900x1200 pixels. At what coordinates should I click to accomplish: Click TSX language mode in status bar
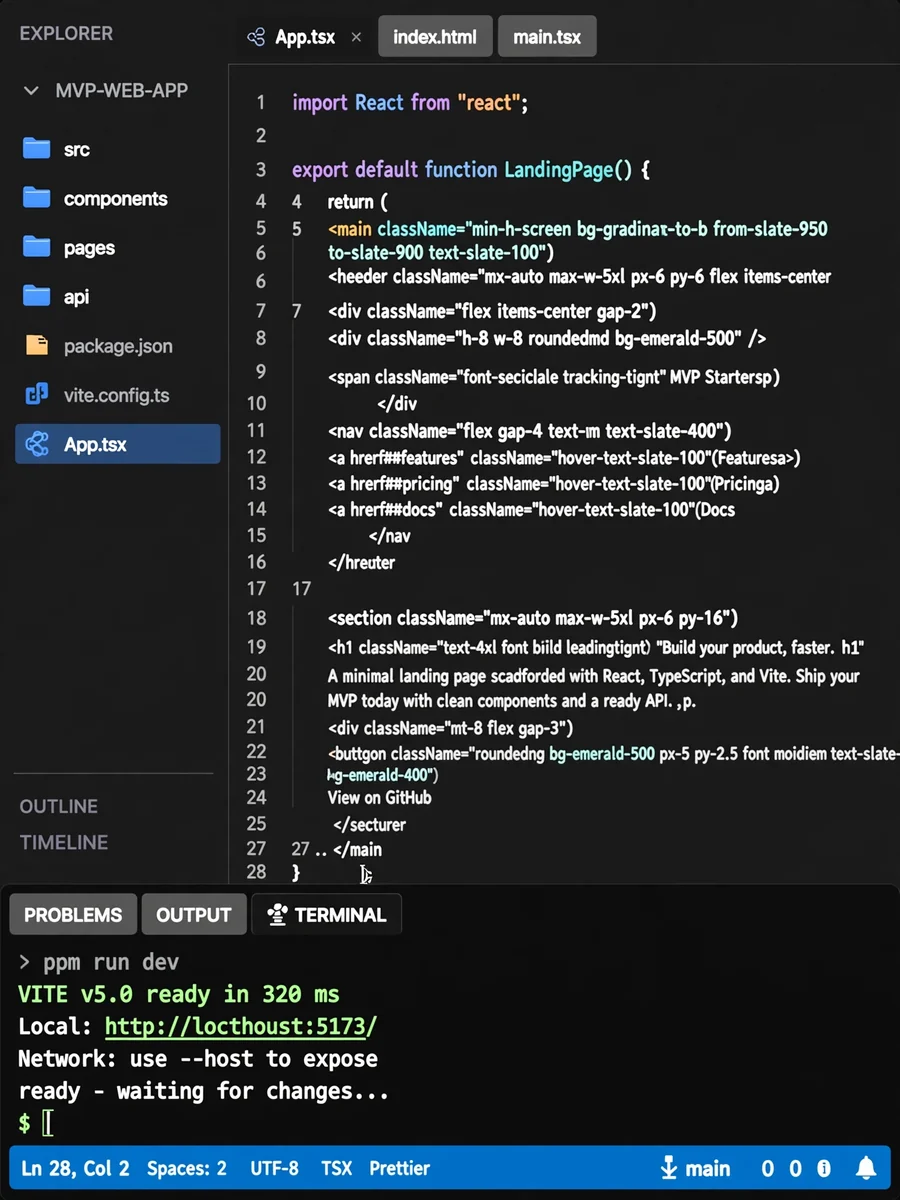pos(335,1168)
